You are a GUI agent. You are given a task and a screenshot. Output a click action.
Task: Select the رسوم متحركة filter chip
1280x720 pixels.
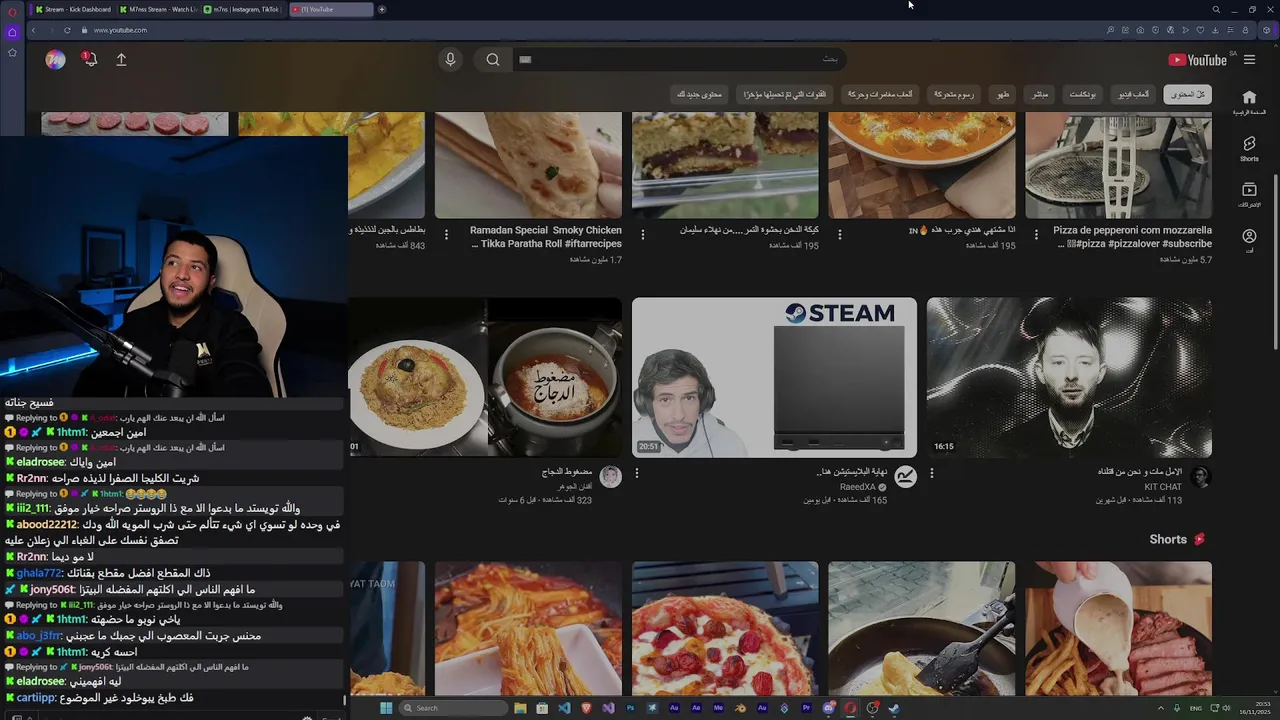point(954,94)
